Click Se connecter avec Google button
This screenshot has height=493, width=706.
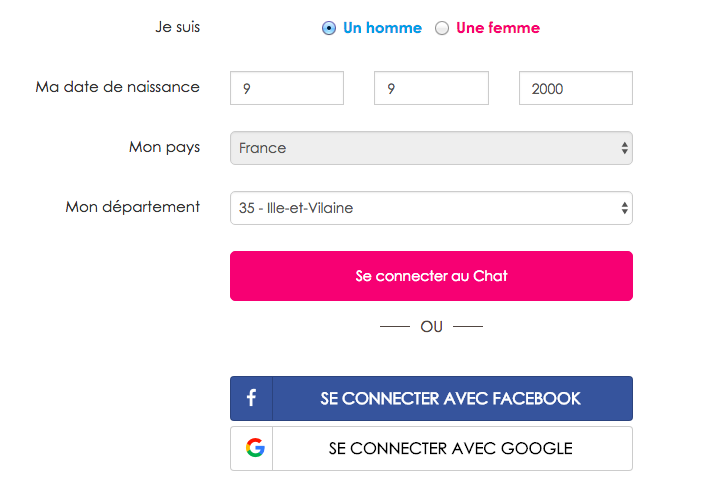click(431, 448)
